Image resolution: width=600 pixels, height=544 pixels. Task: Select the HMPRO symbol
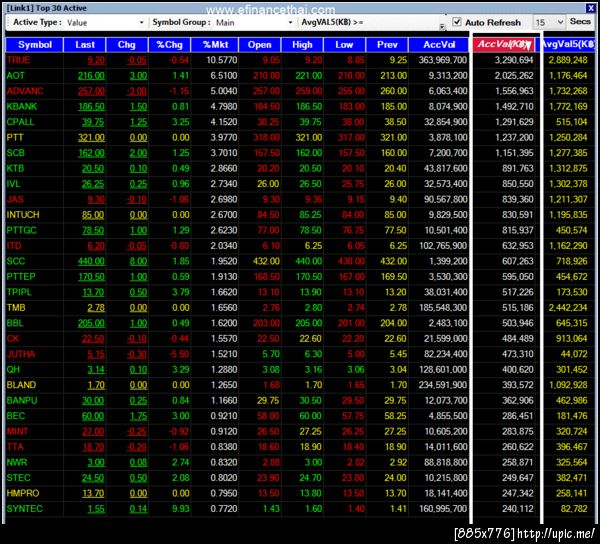tap(23, 493)
